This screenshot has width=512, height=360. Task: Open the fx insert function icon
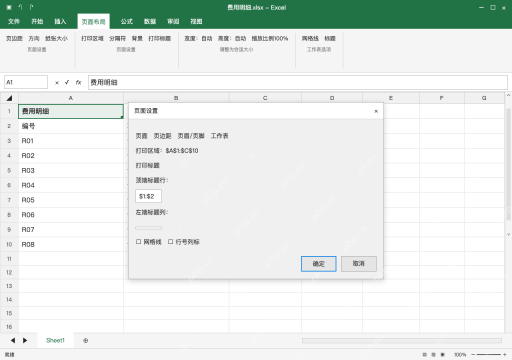pos(78,82)
